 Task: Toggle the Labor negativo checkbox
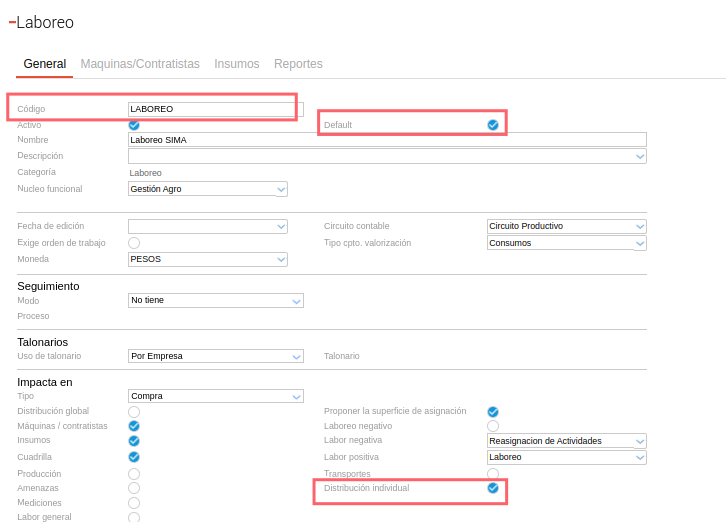click(x=493, y=426)
